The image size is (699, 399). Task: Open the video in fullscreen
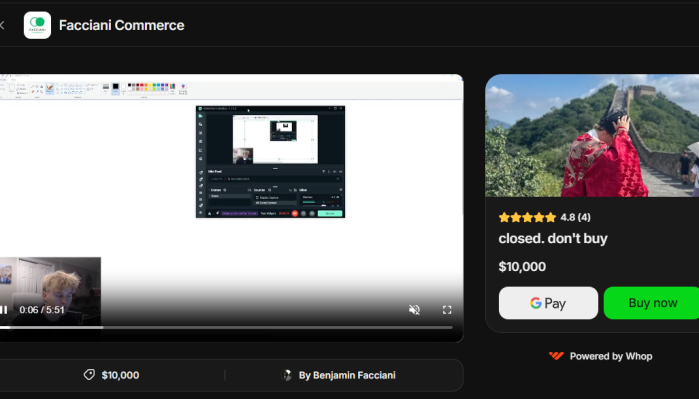[447, 310]
